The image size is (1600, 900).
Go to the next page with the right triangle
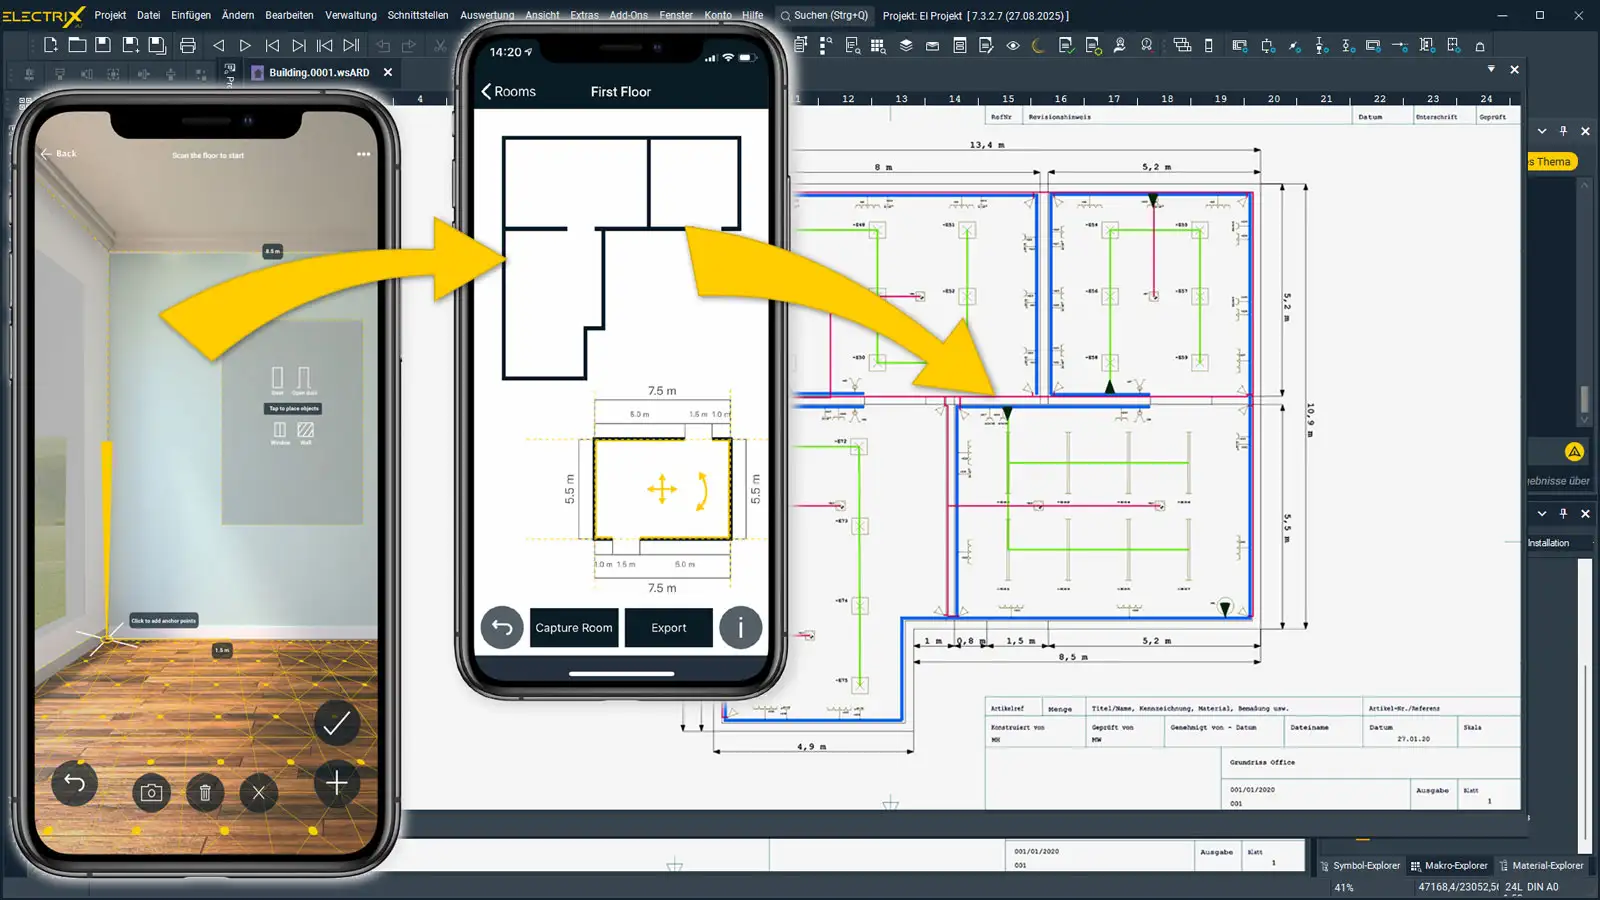coord(245,46)
